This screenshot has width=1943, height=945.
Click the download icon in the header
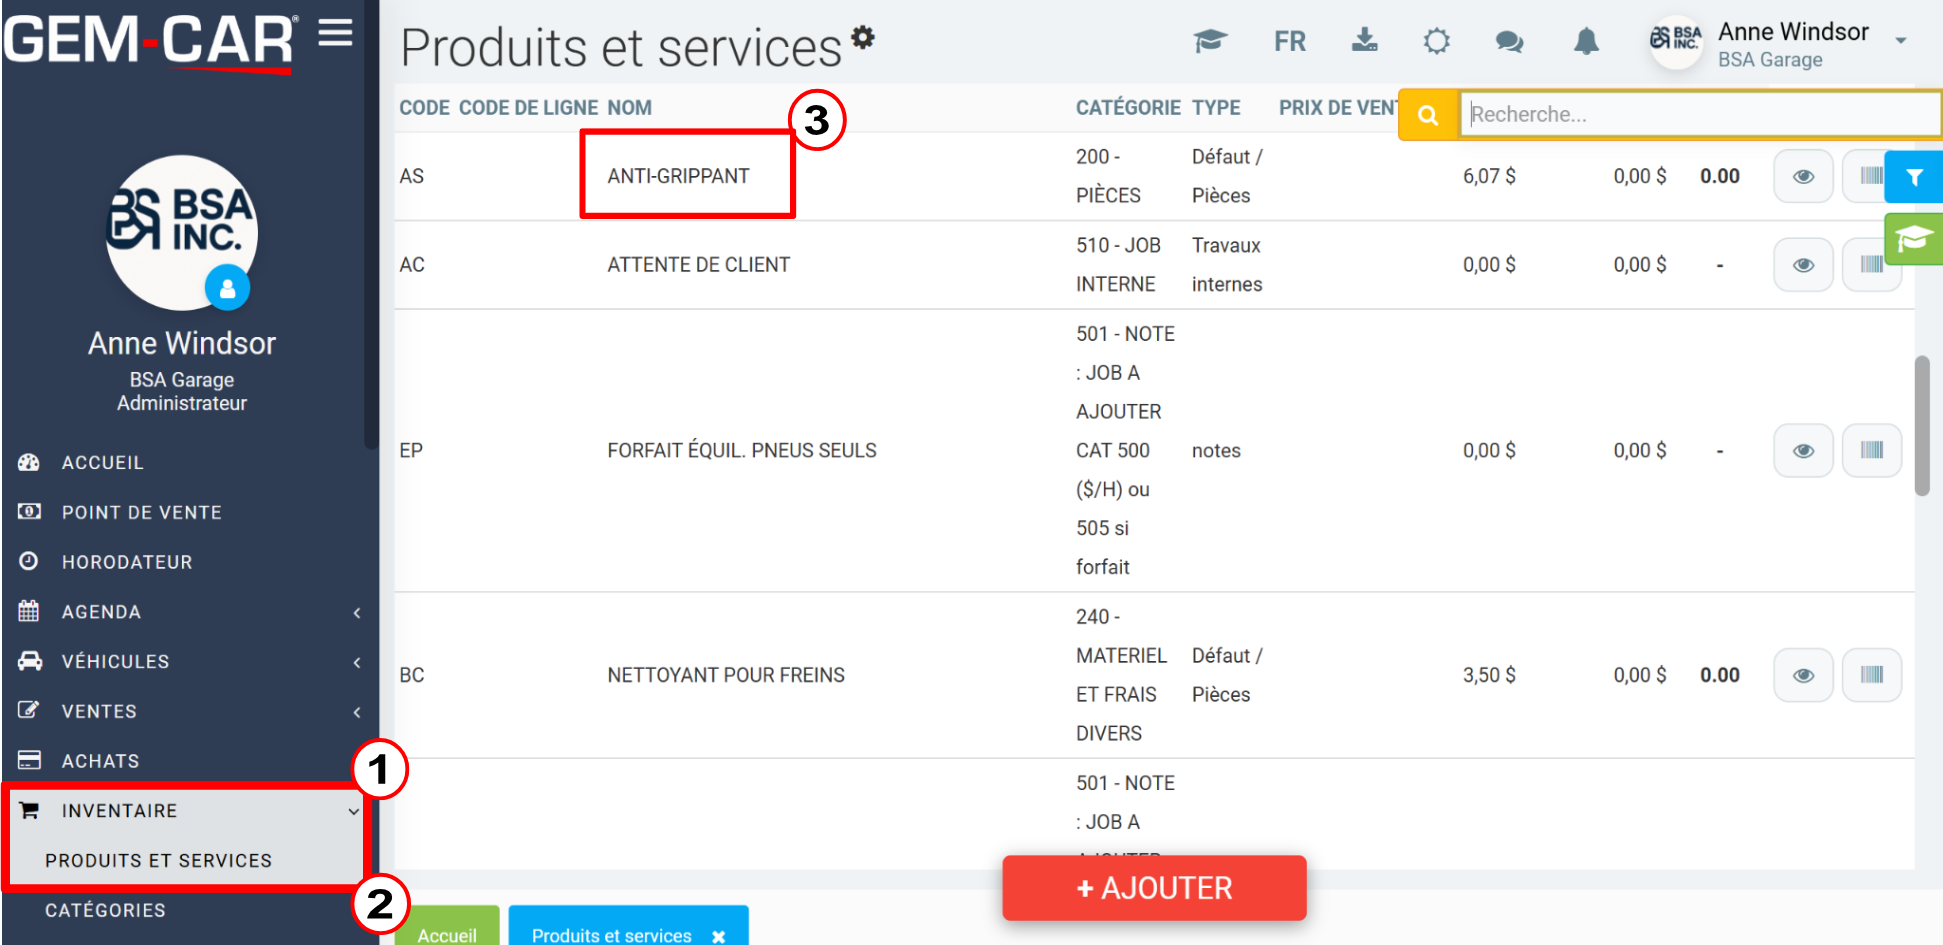click(x=1364, y=40)
